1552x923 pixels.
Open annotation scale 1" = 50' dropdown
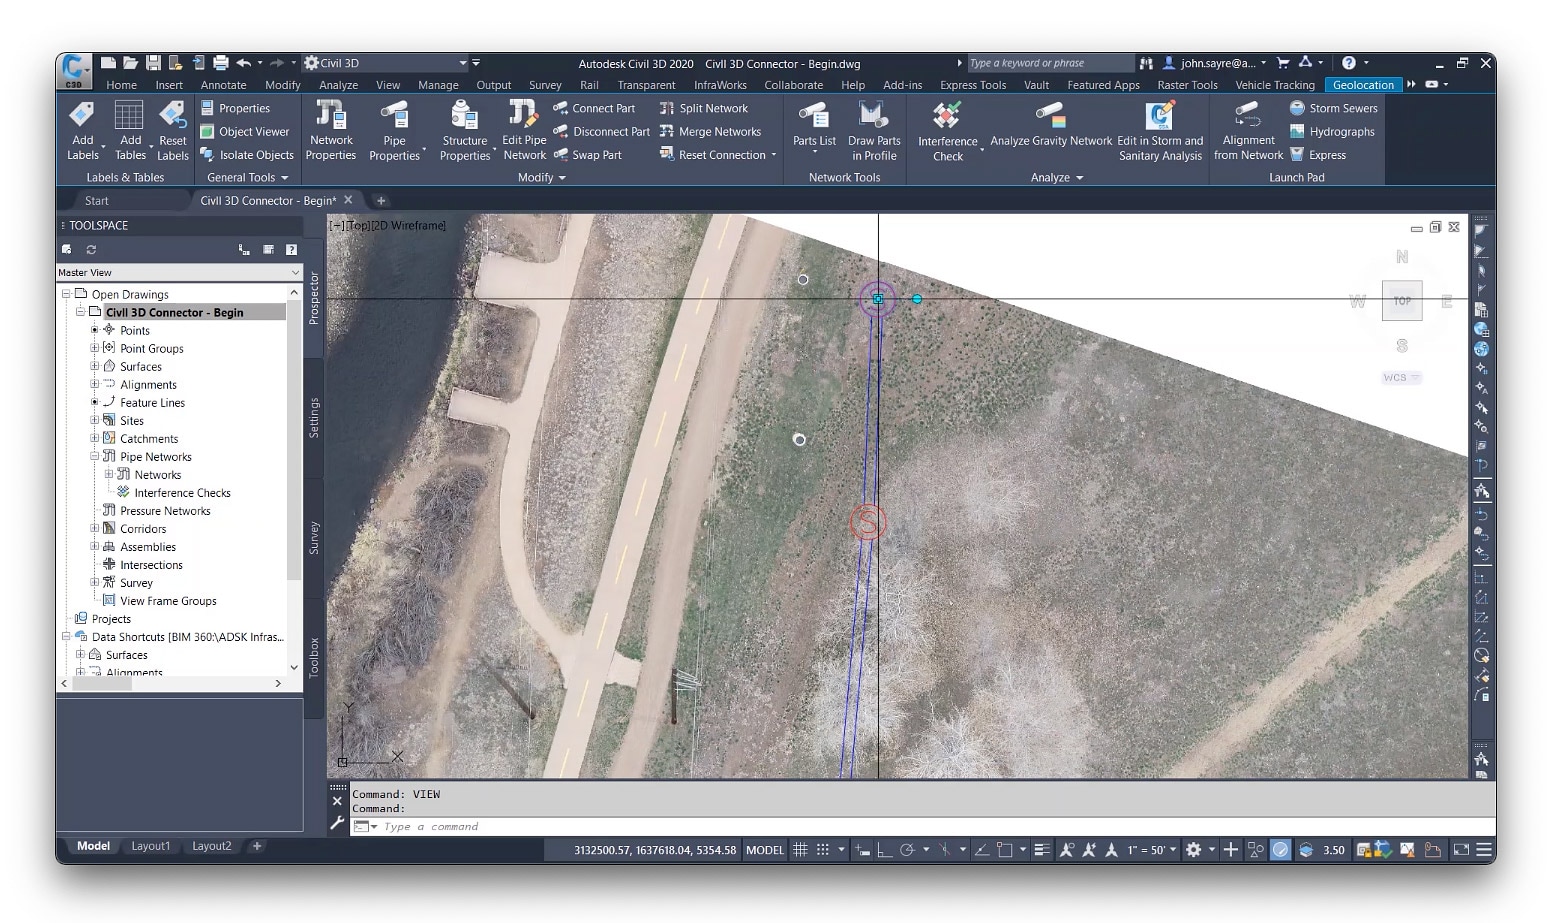coord(1151,850)
